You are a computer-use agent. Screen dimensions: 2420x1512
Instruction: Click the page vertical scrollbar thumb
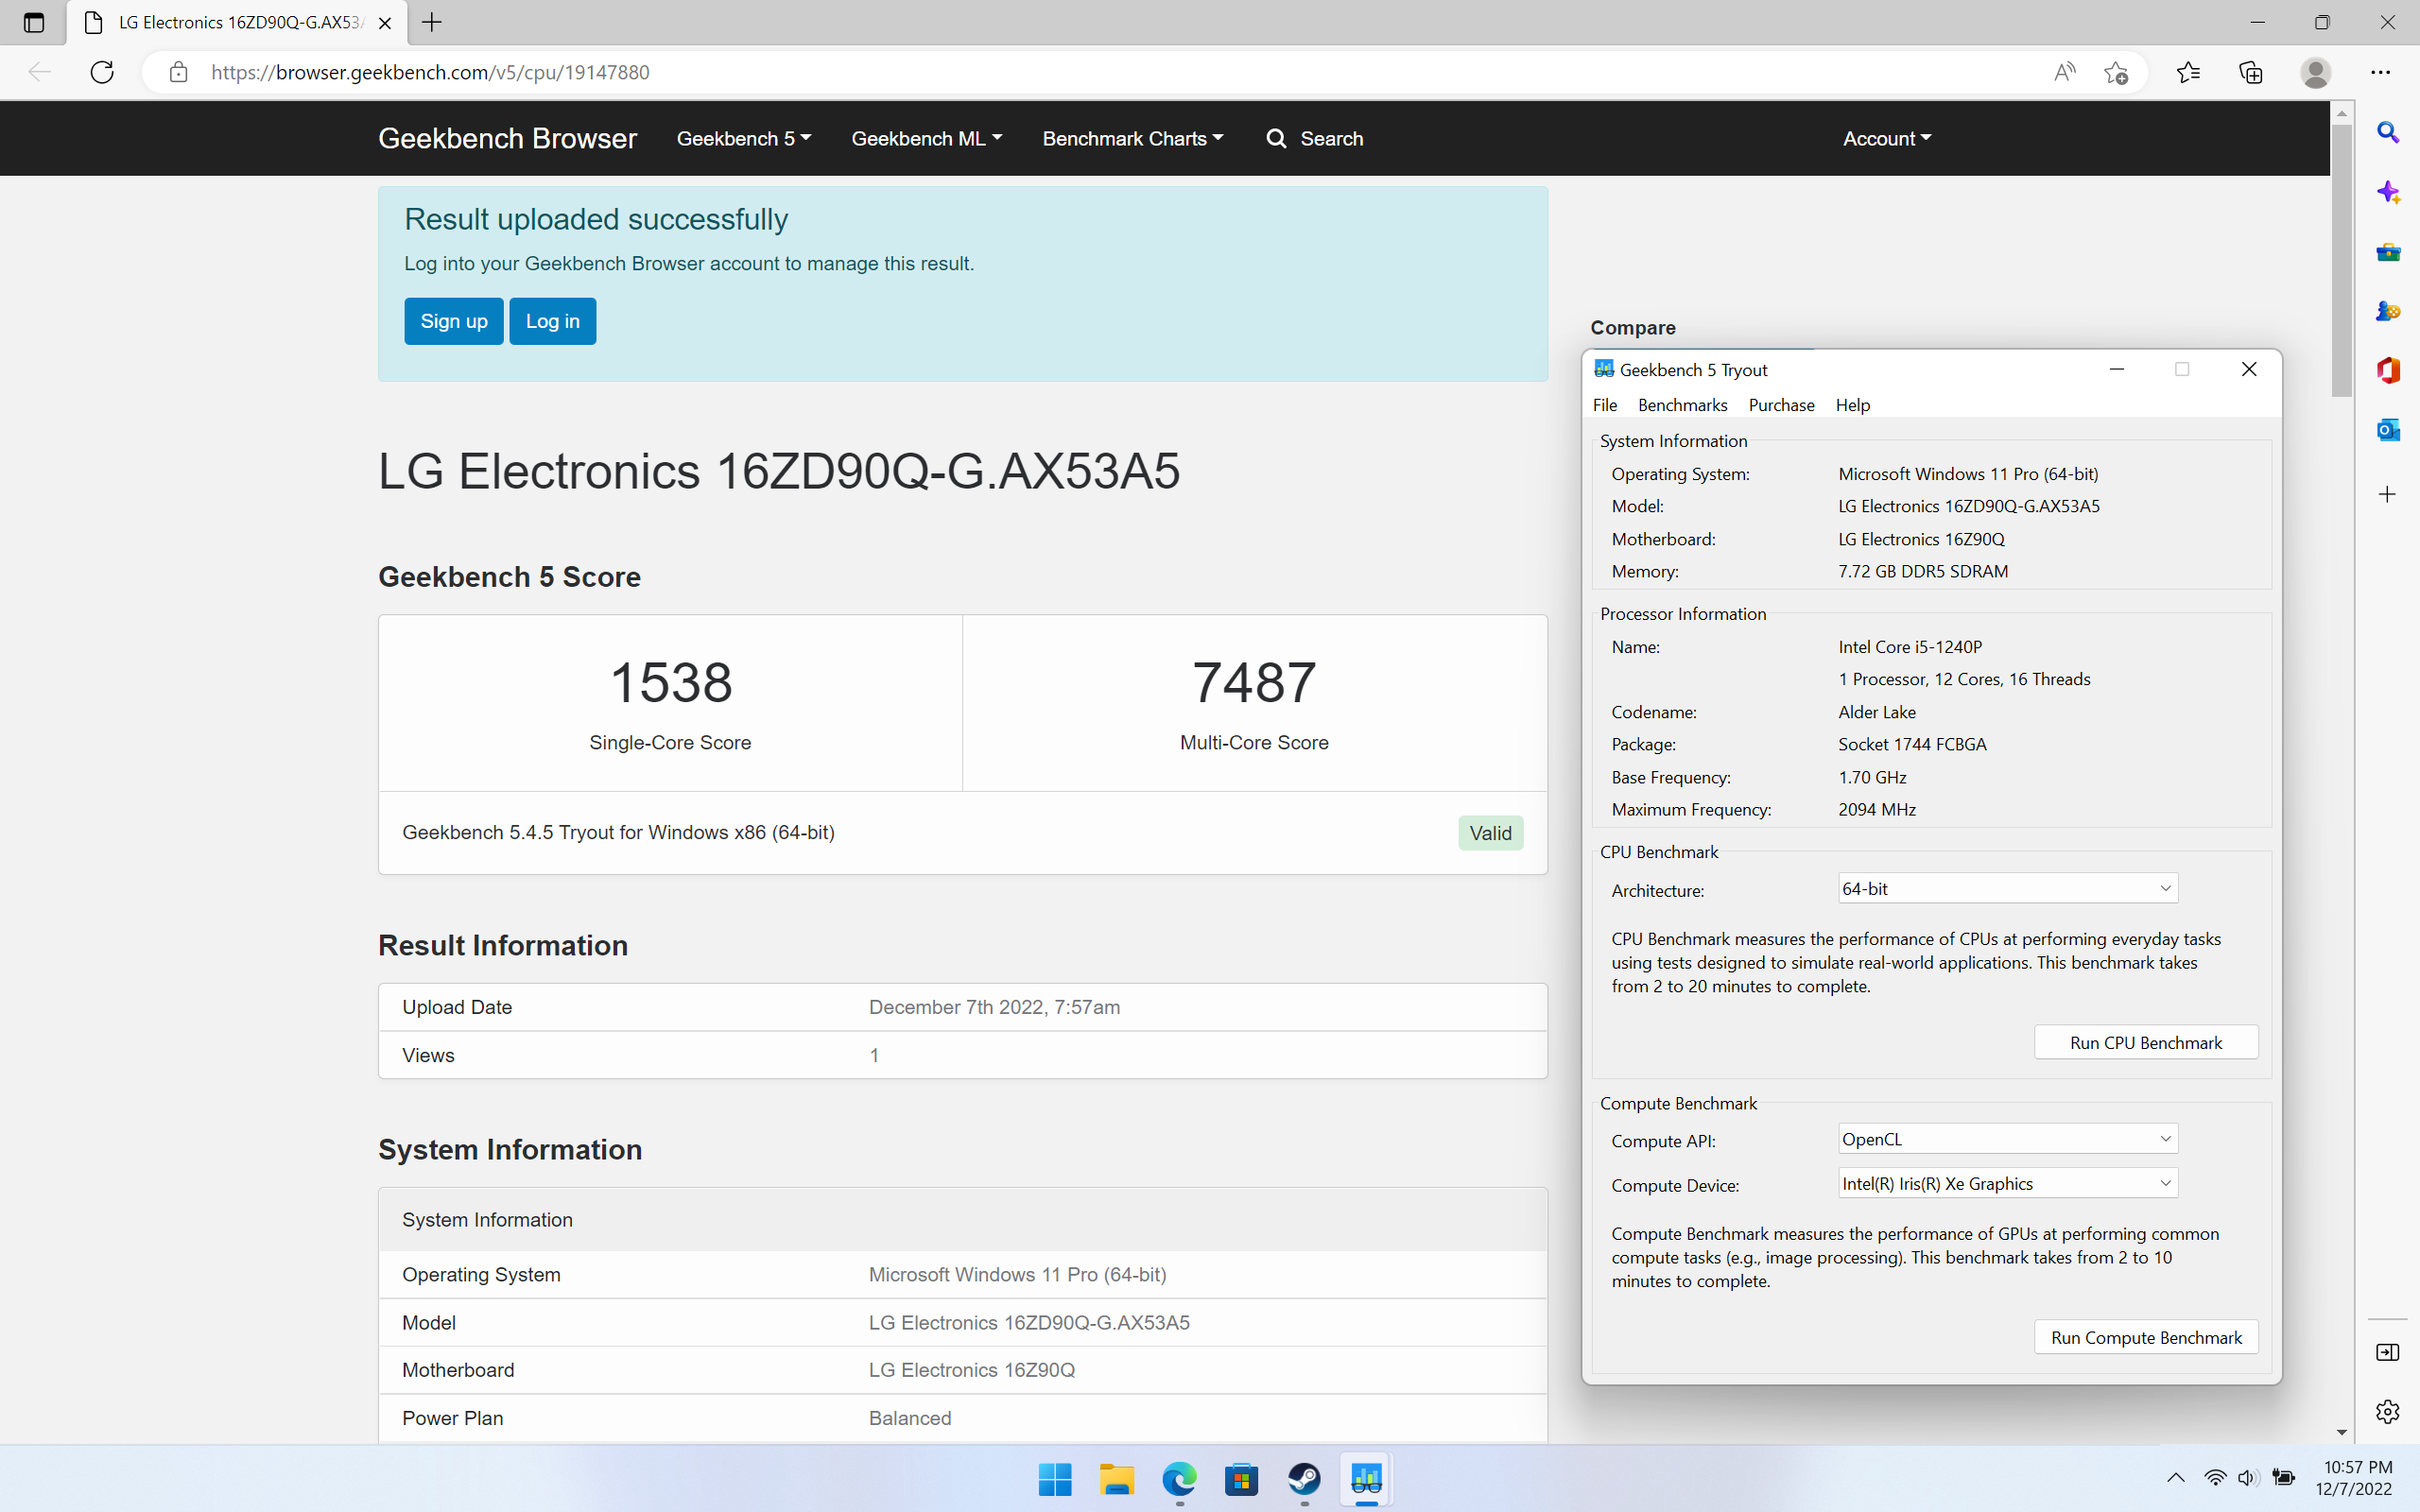[x=2341, y=260]
